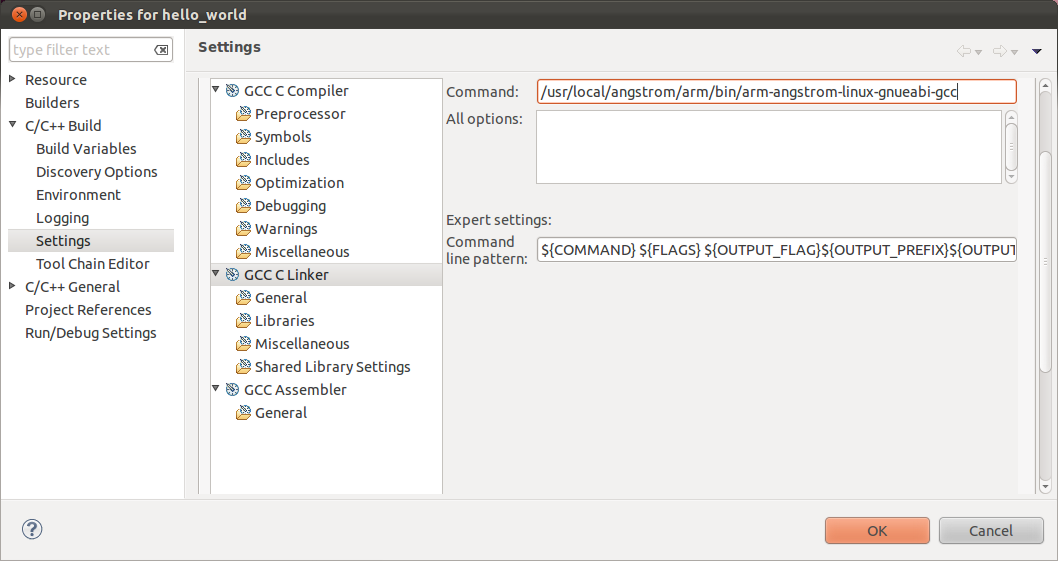
Task: Open the Settings view menu triangle
Action: point(1037,51)
